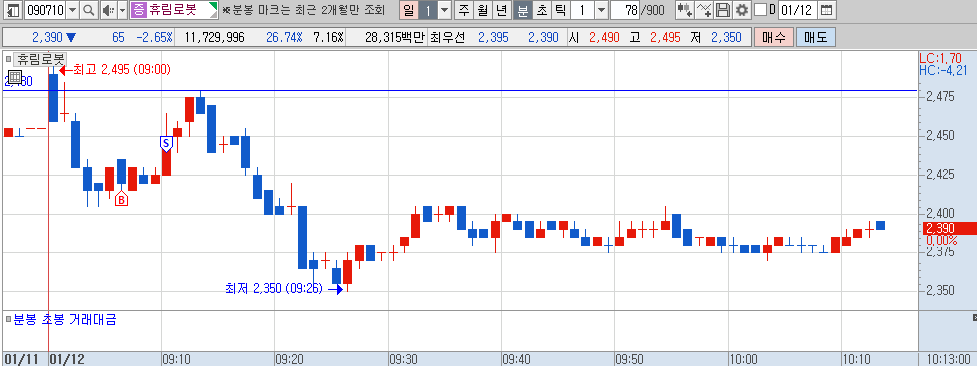This screenshot has height=366, width=977.
Task: Open the calendar picker icon
Action: tap(826, 9)
